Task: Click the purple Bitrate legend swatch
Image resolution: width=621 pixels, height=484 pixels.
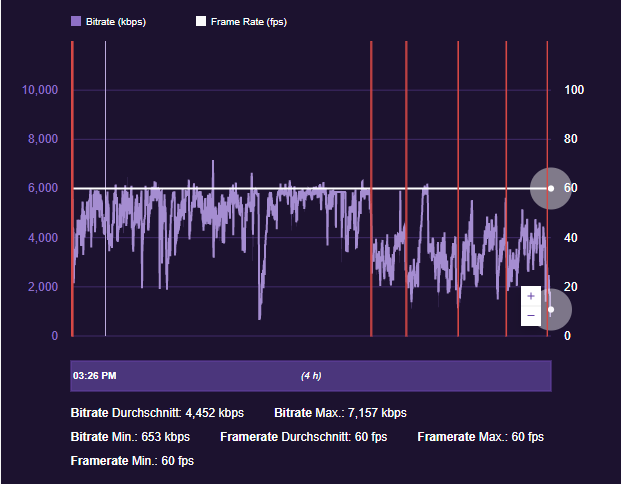Action: tap(76, 21)
